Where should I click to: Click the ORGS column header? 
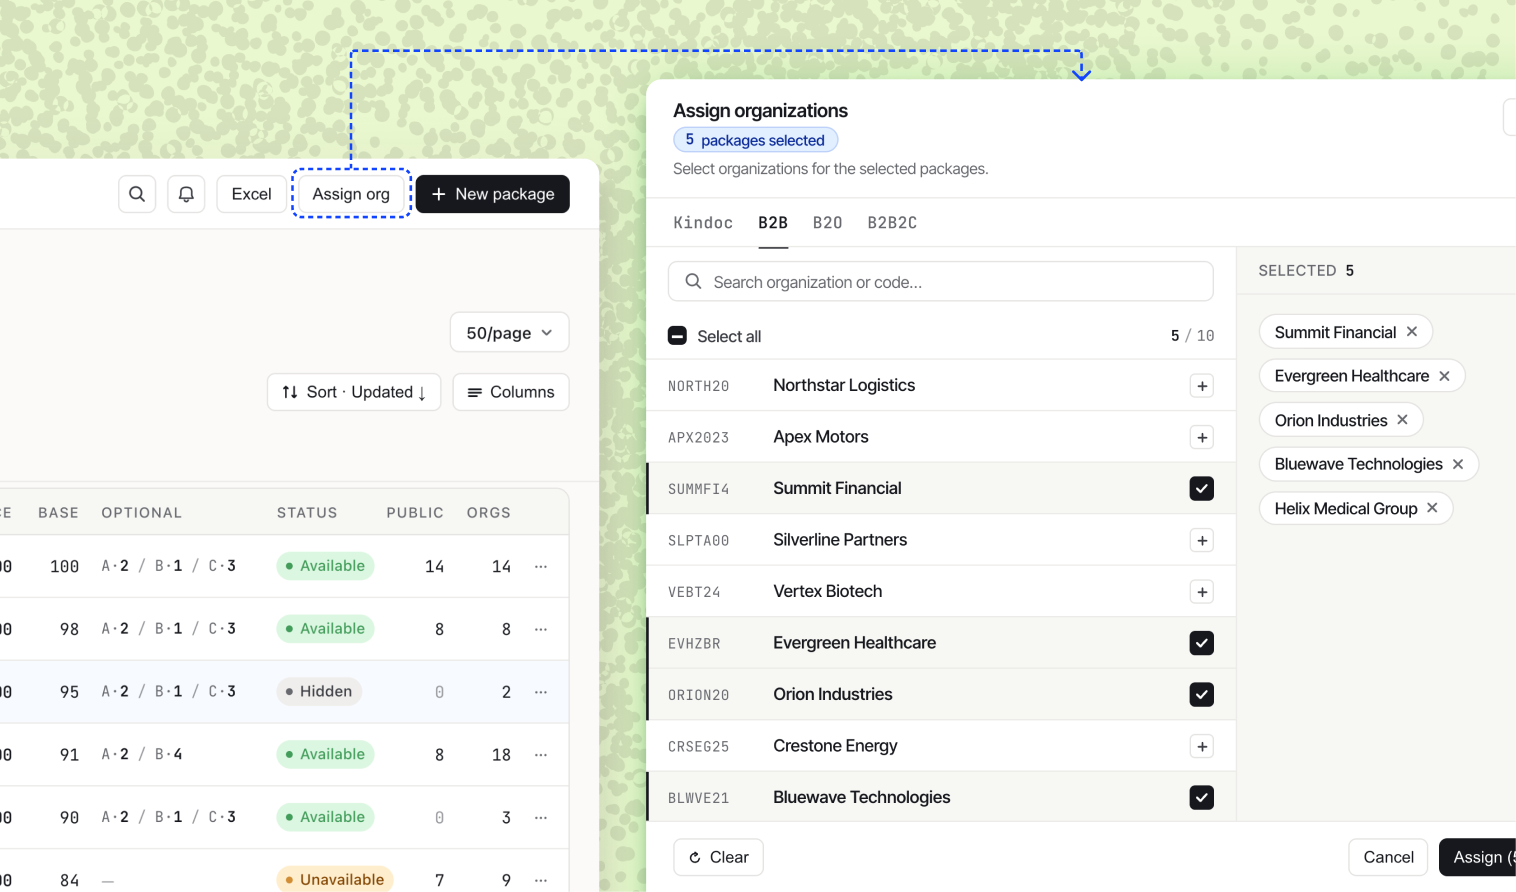click(489, 513)
